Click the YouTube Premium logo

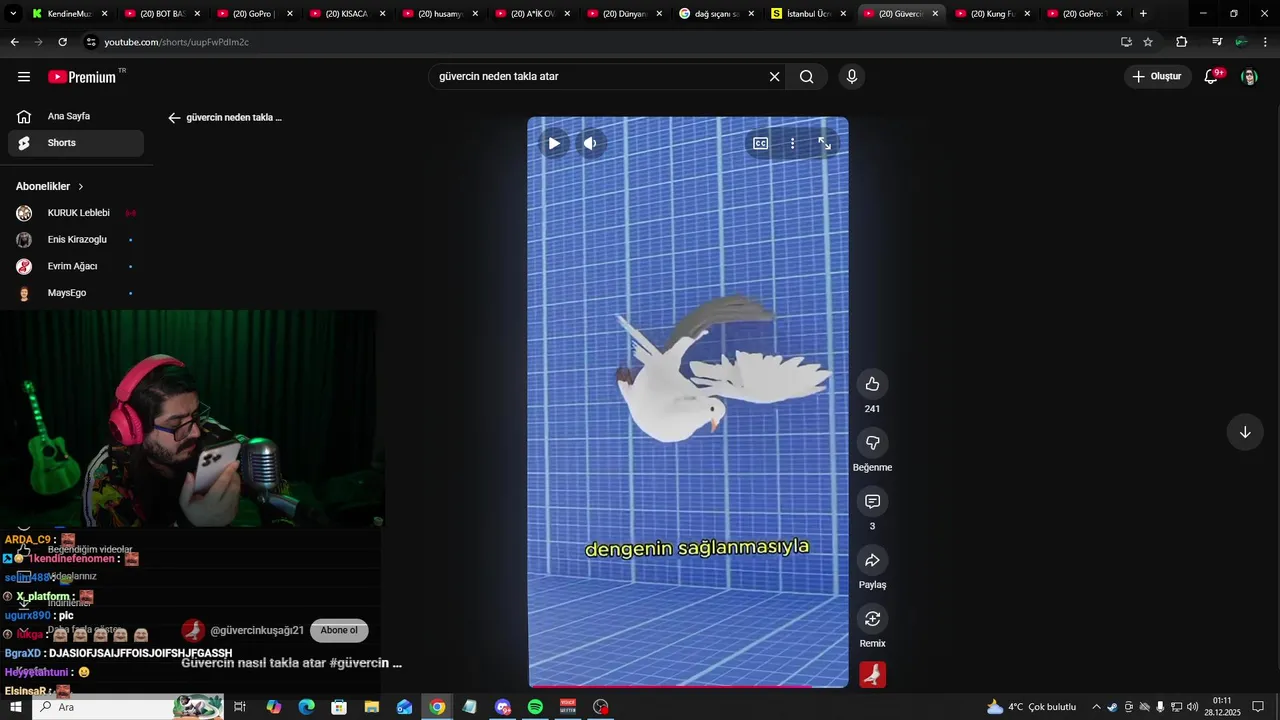(84, 77)
